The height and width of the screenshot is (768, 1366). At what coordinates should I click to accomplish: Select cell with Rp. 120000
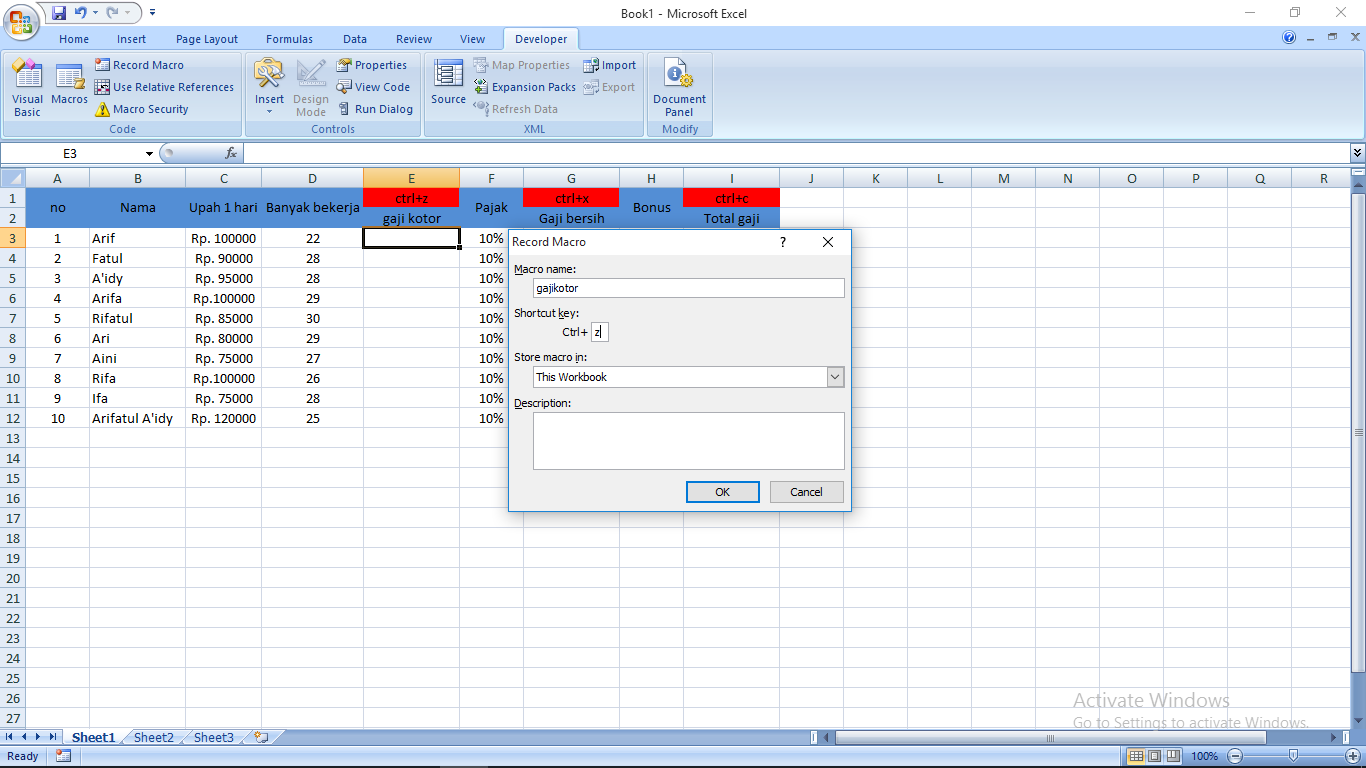[x=223, y=418]
